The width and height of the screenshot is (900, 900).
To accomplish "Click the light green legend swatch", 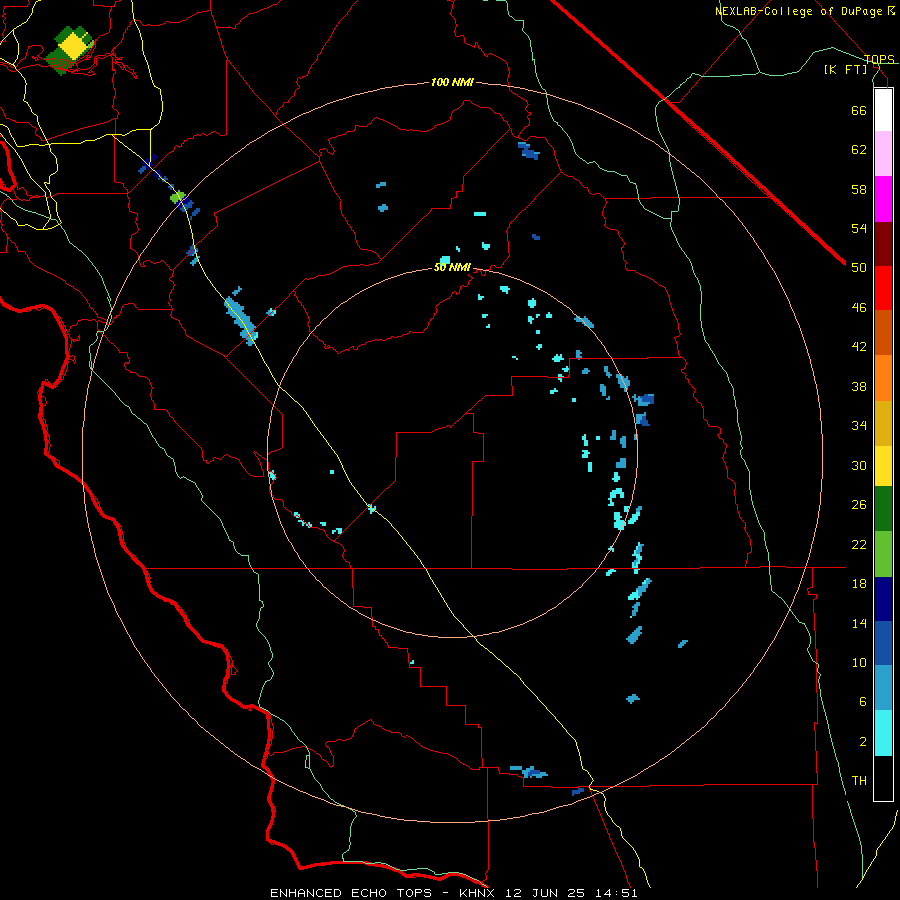I will point(883,554).
